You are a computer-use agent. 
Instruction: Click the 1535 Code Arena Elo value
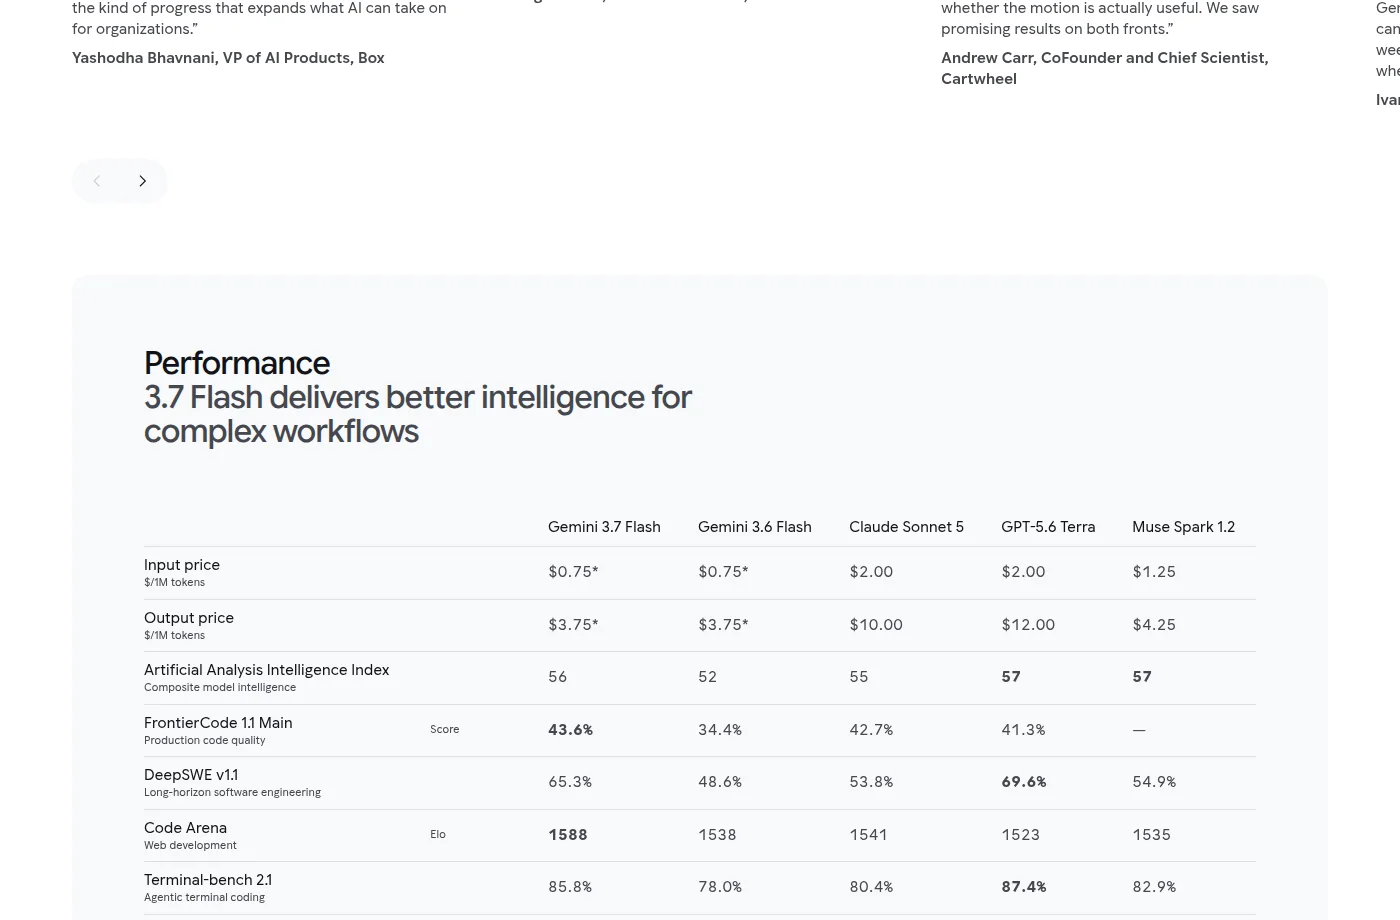[x=1151, y=835]
